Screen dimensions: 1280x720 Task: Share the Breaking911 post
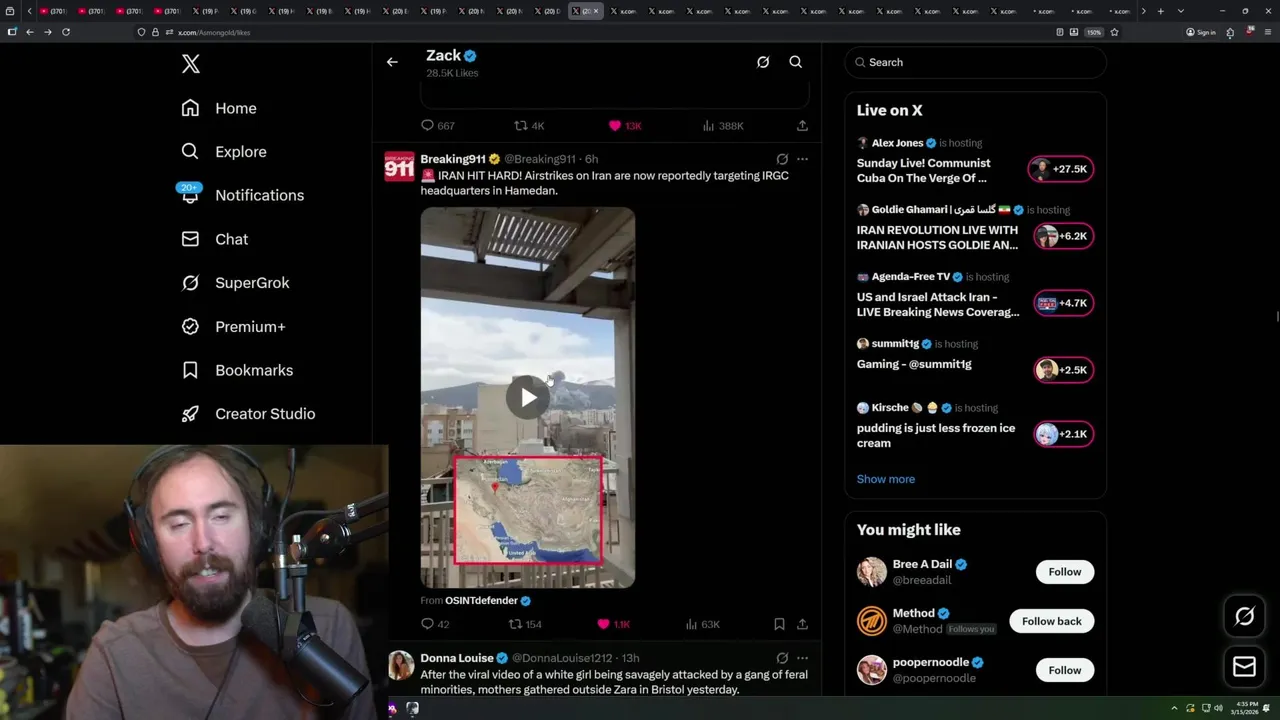pos(802,624)
